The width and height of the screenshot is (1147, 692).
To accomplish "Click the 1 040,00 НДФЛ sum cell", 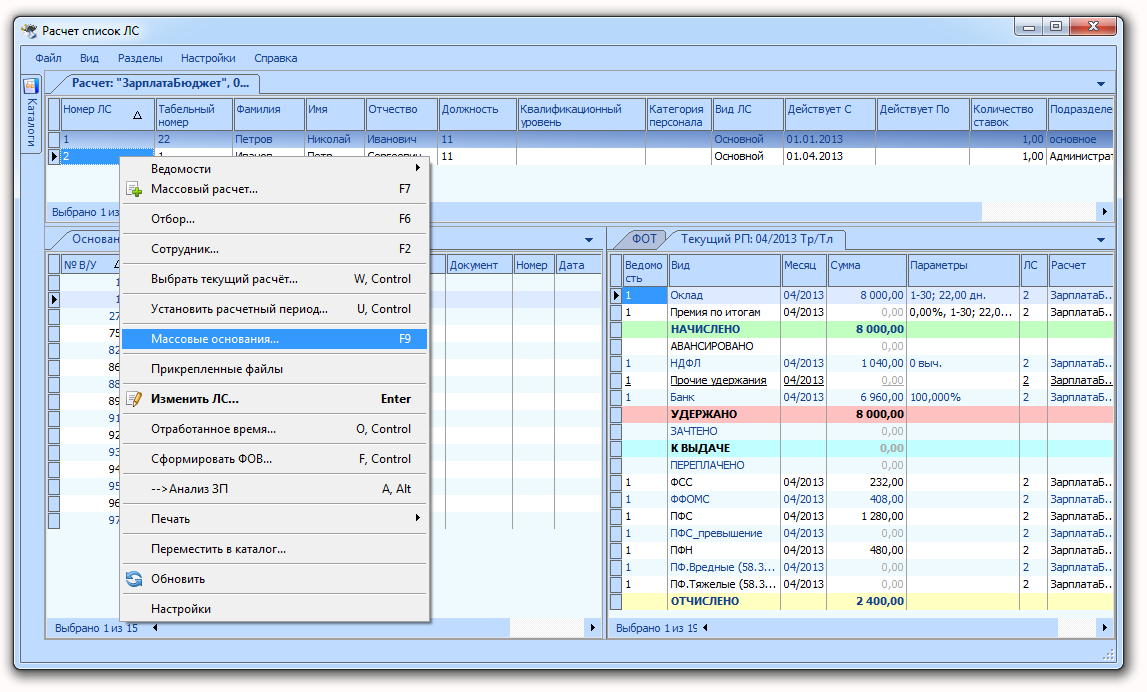I will pos(867,364).
